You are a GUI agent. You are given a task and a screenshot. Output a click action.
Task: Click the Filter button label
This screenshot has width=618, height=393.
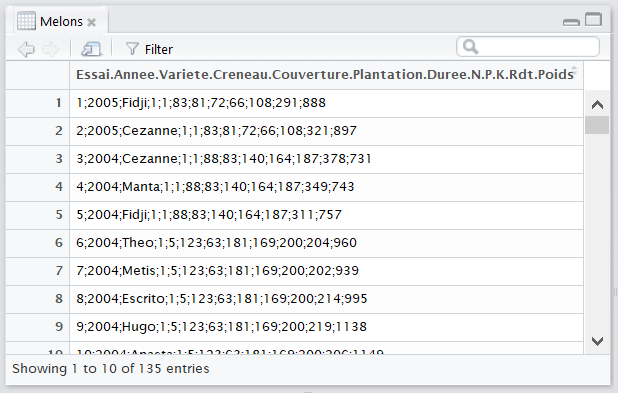(x=158, y=50)
